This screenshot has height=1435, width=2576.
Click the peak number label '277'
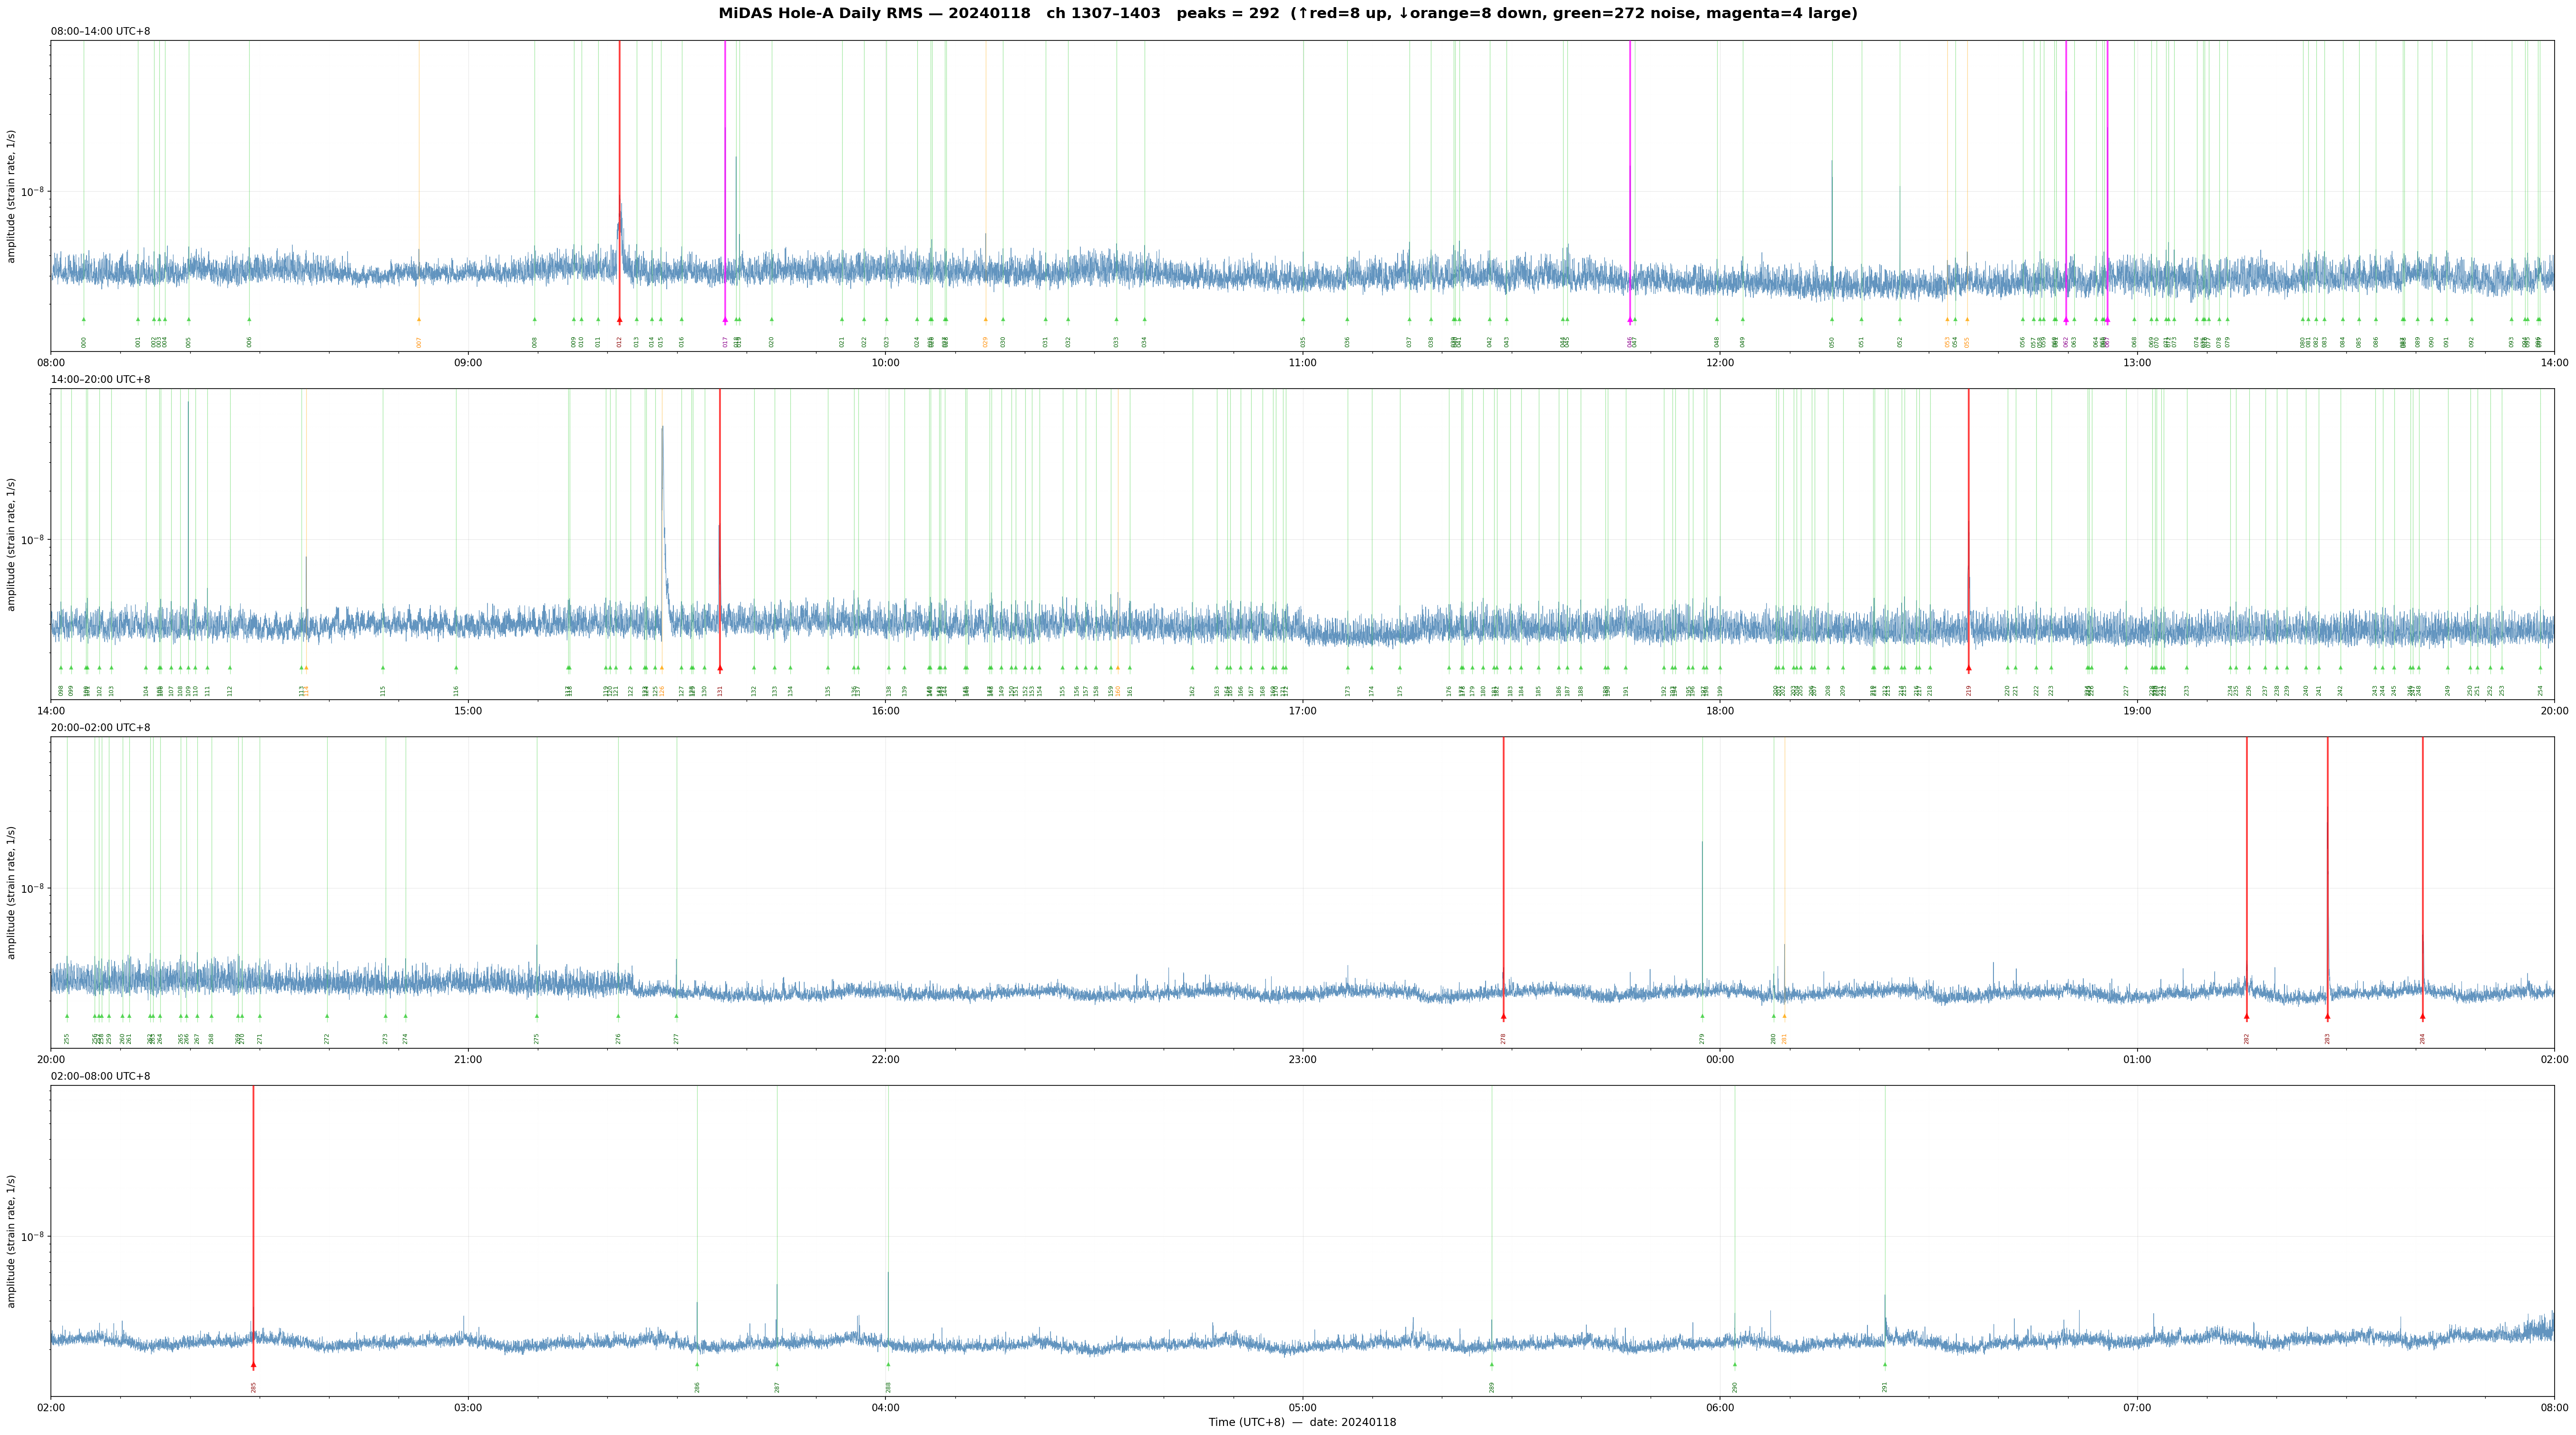677,1038
